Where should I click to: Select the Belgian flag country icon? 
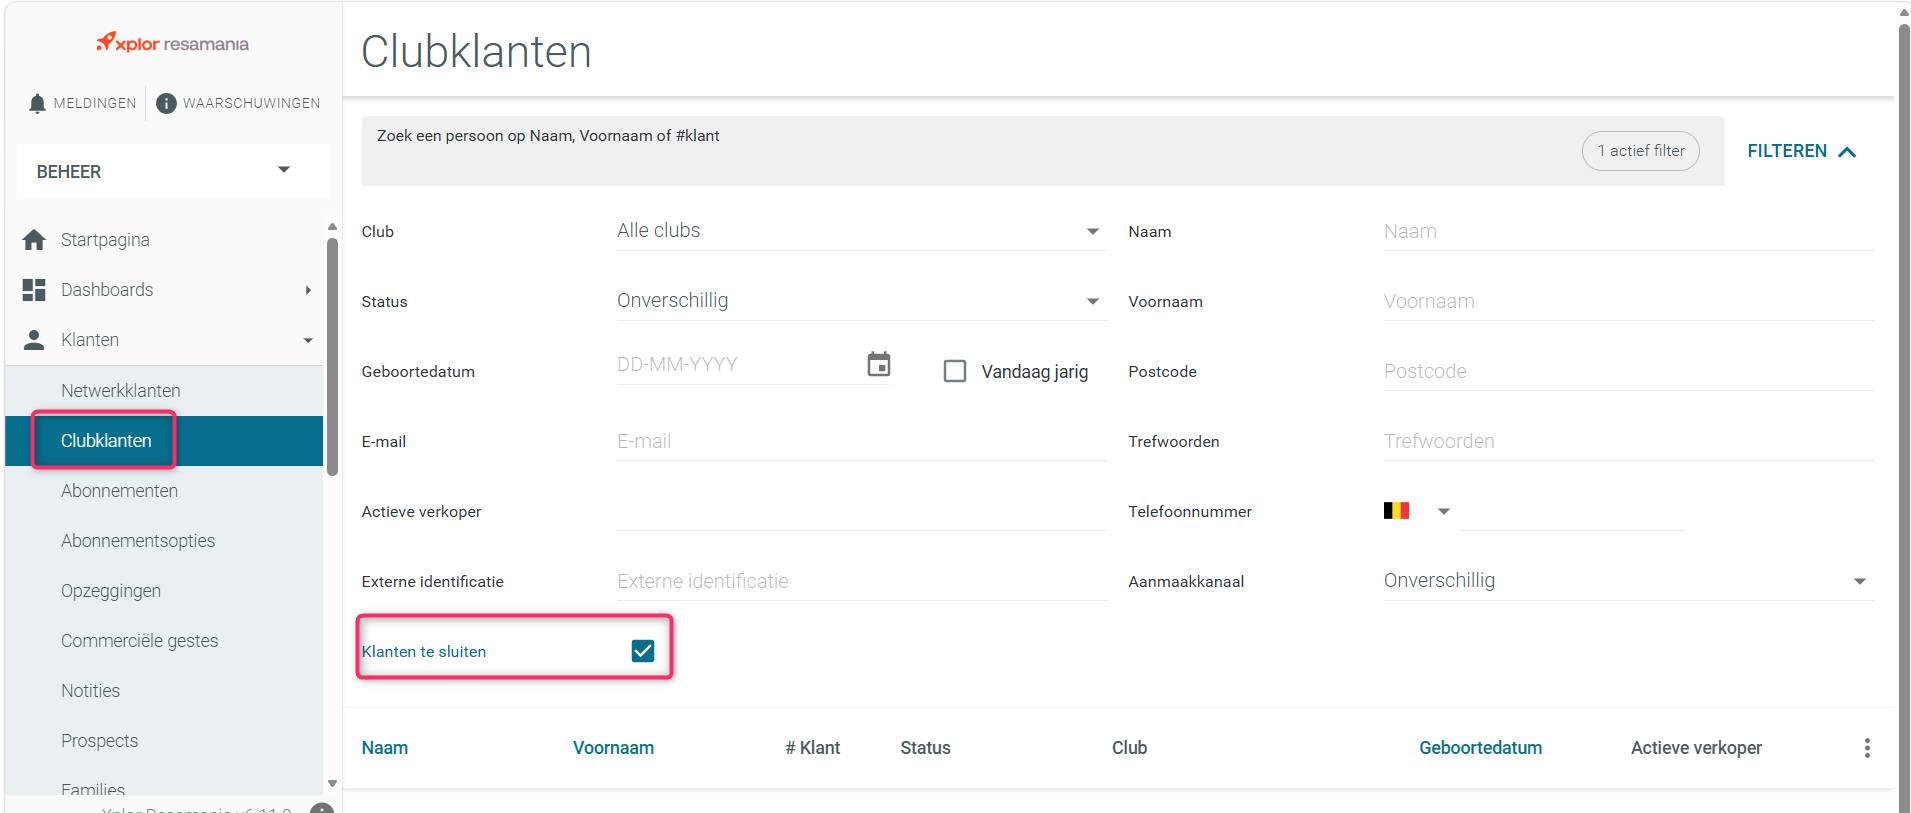pos(1396,511)
